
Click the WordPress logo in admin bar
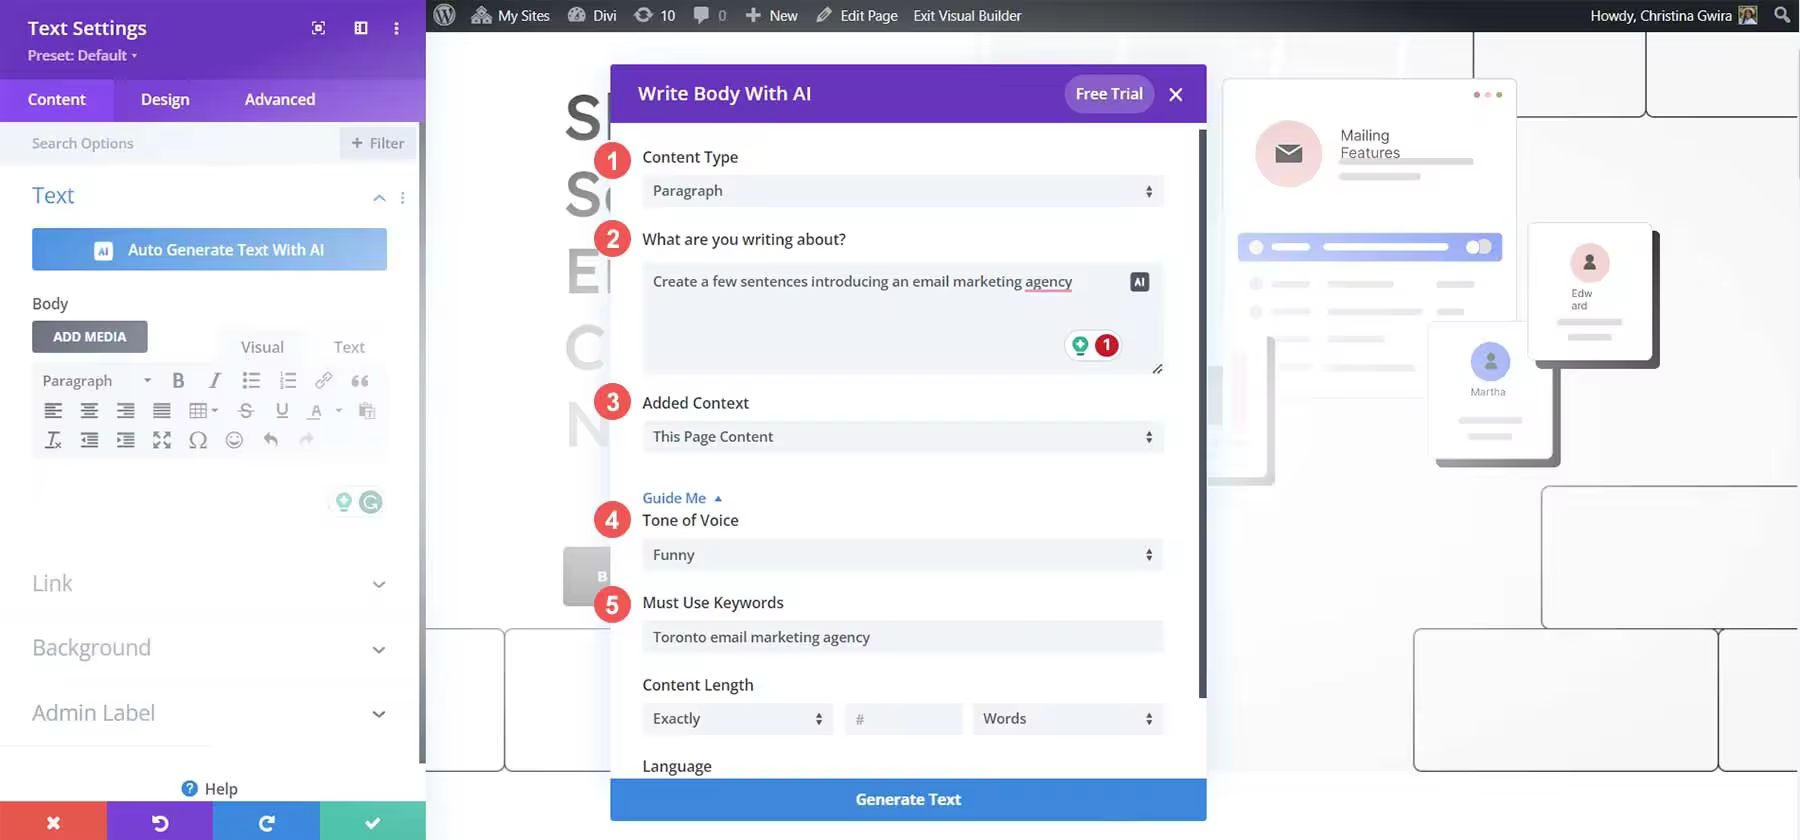pos(445,15)
